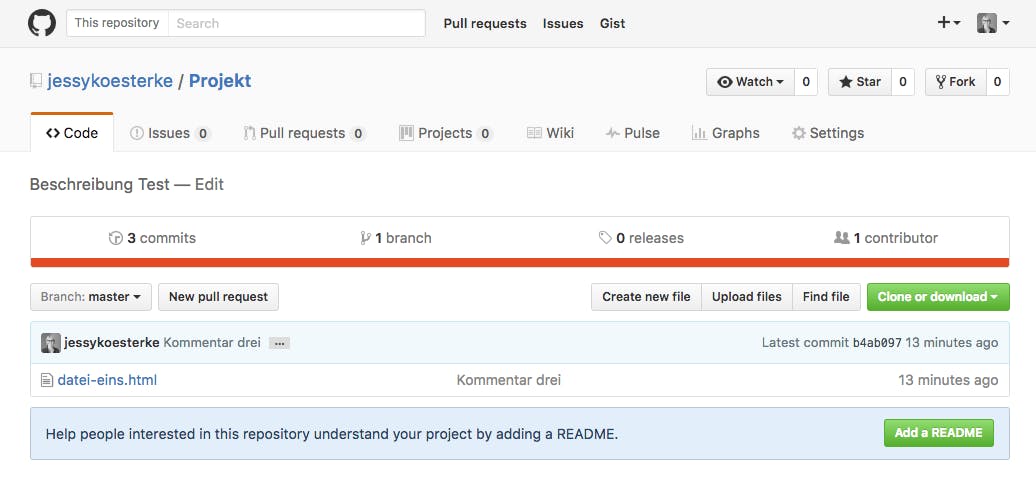Click the committer avatar thumbnail
Viewport: 1036px width, 488px height.
(x=51, y=343)
